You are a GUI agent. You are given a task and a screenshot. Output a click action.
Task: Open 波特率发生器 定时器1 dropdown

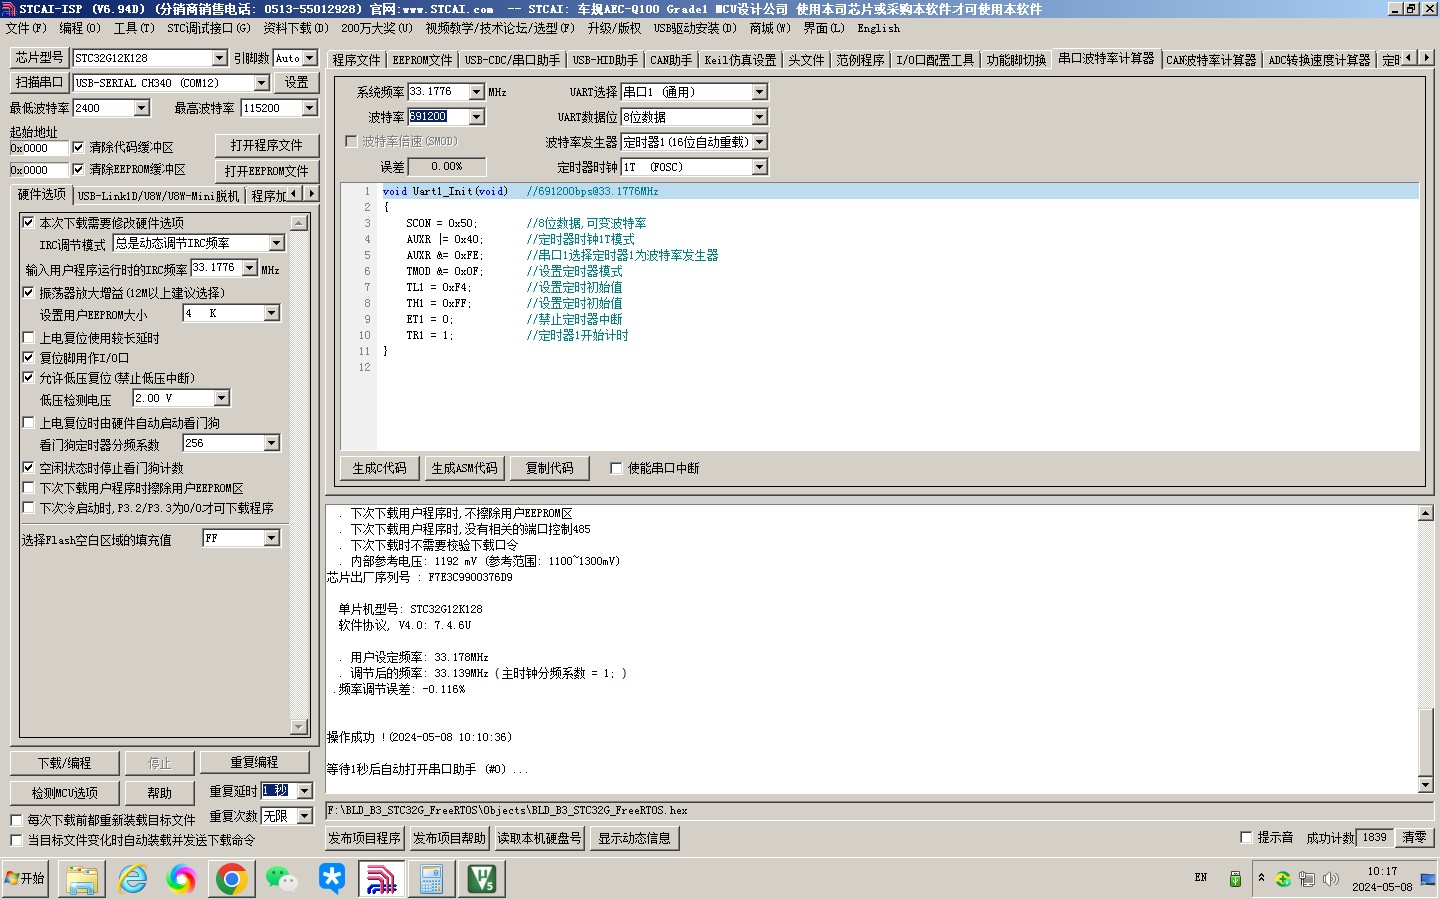[x=759, y=142]
